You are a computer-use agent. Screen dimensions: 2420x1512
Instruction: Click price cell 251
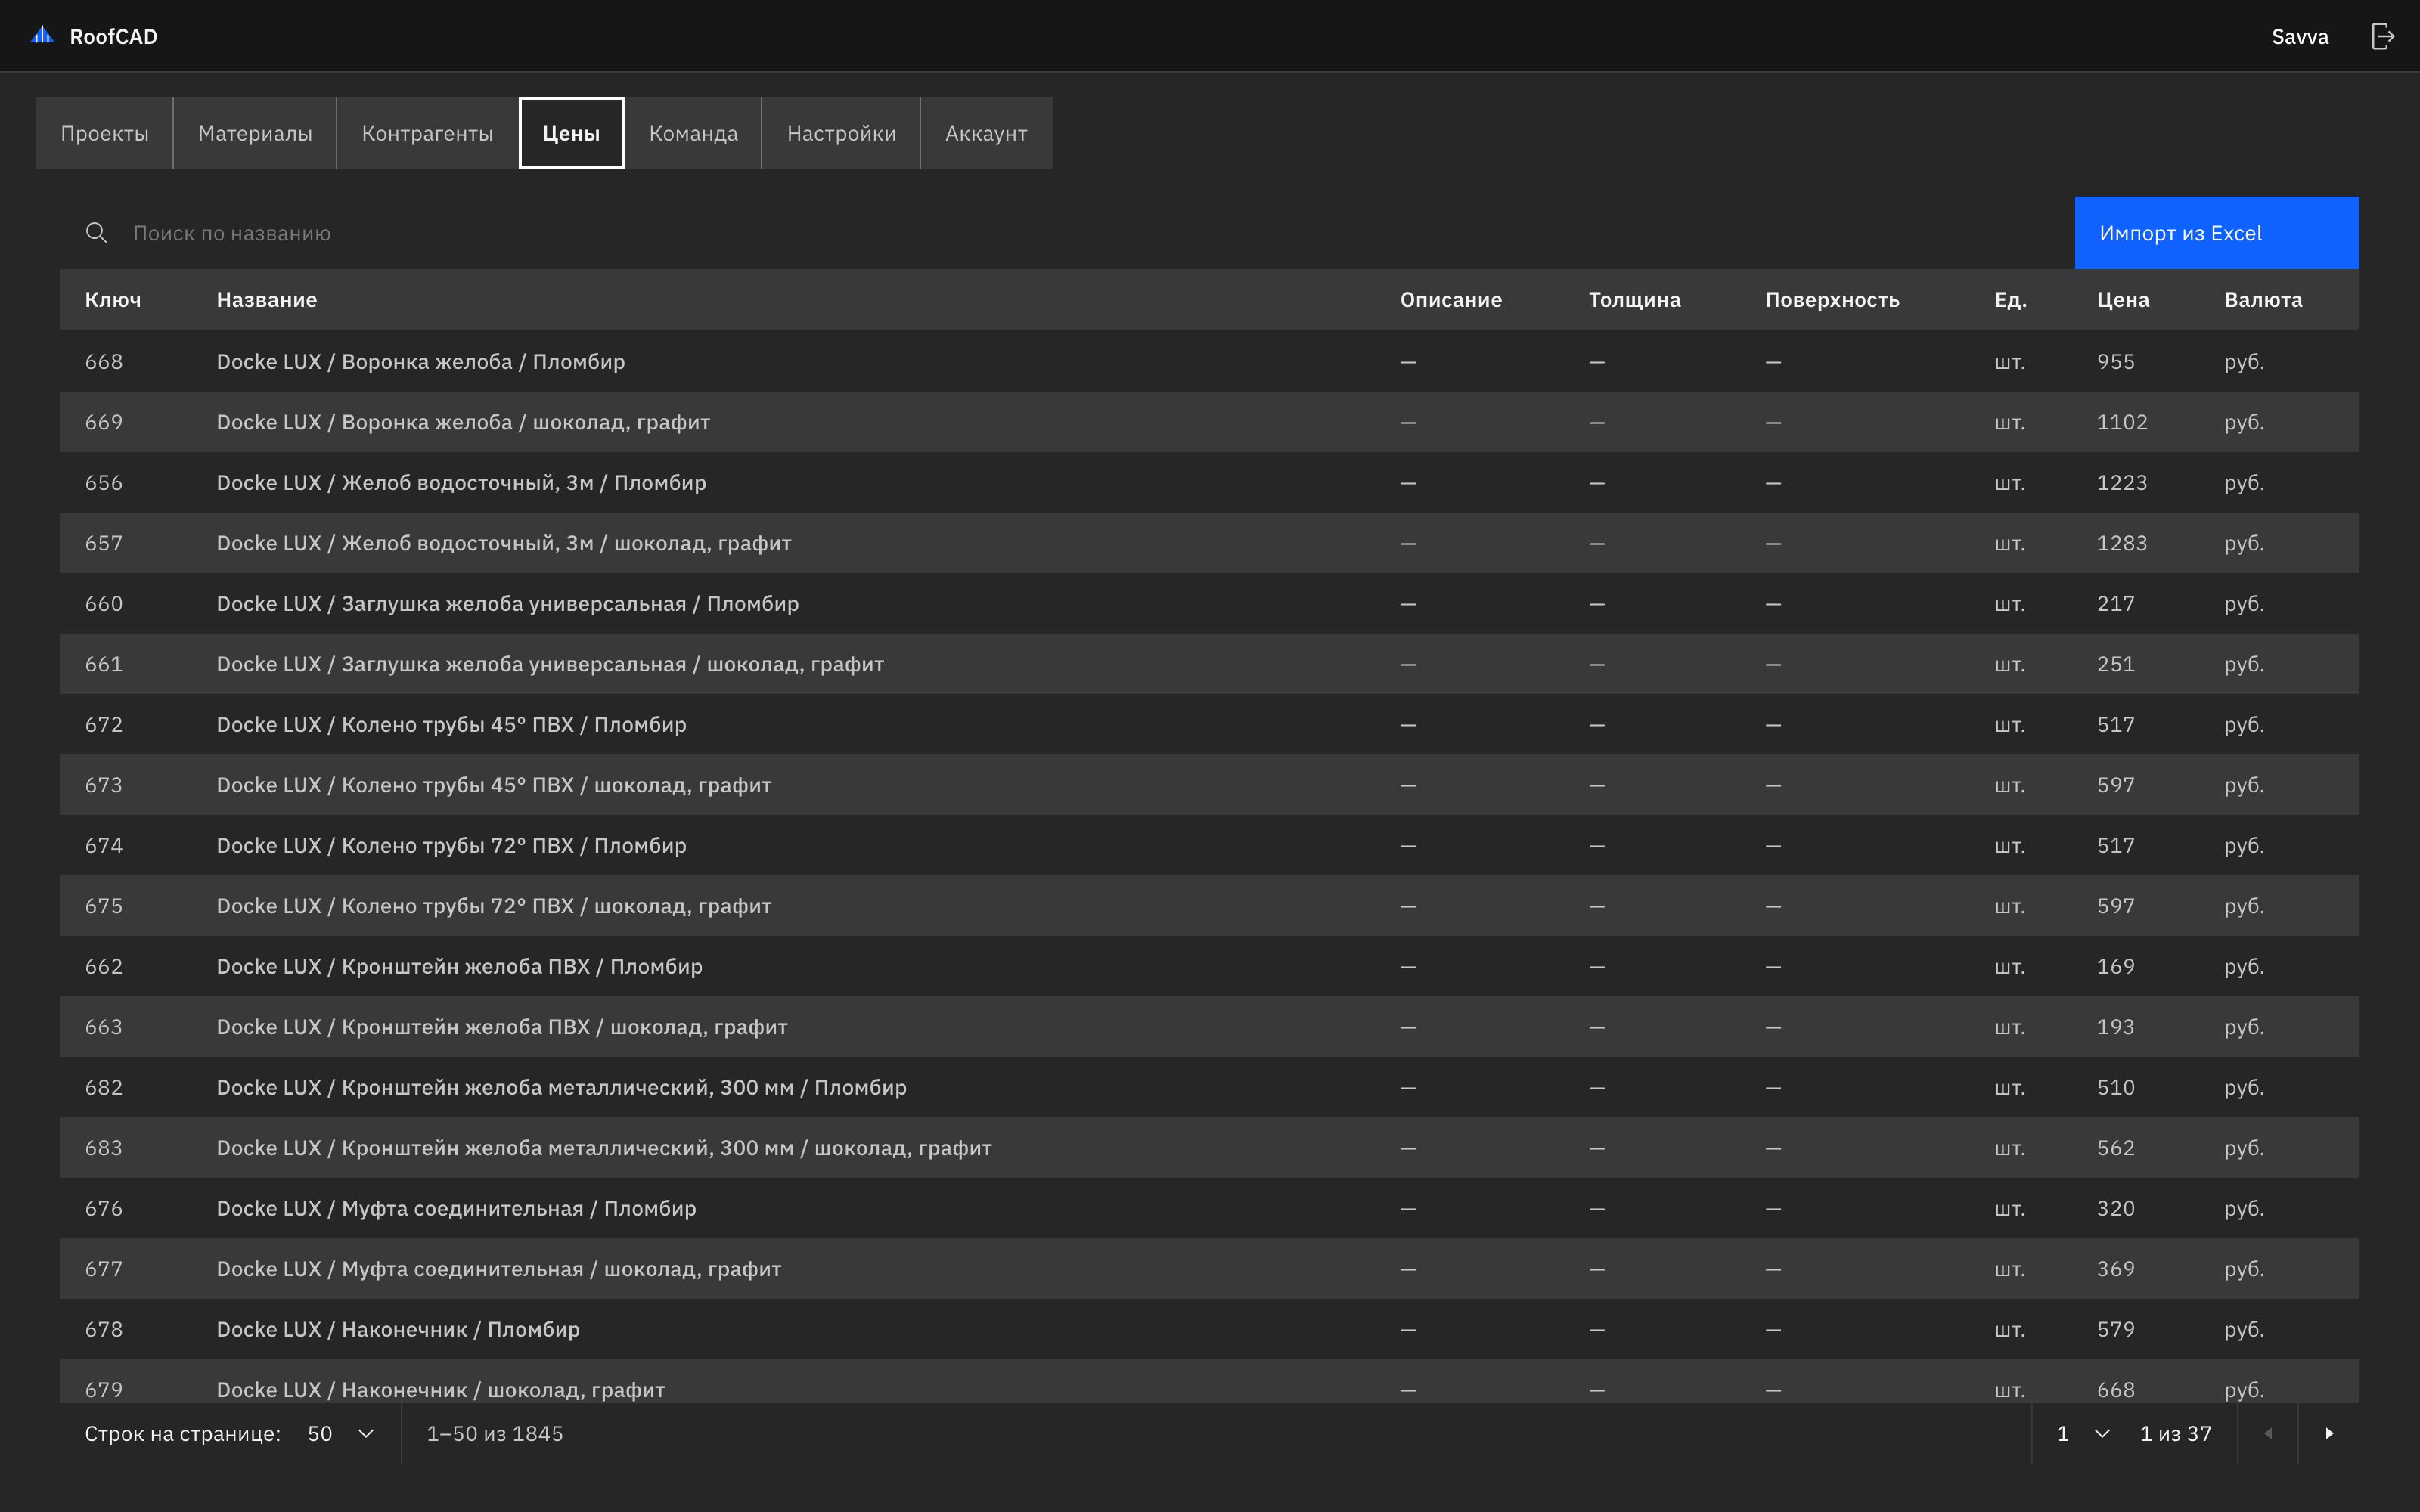2116,664
